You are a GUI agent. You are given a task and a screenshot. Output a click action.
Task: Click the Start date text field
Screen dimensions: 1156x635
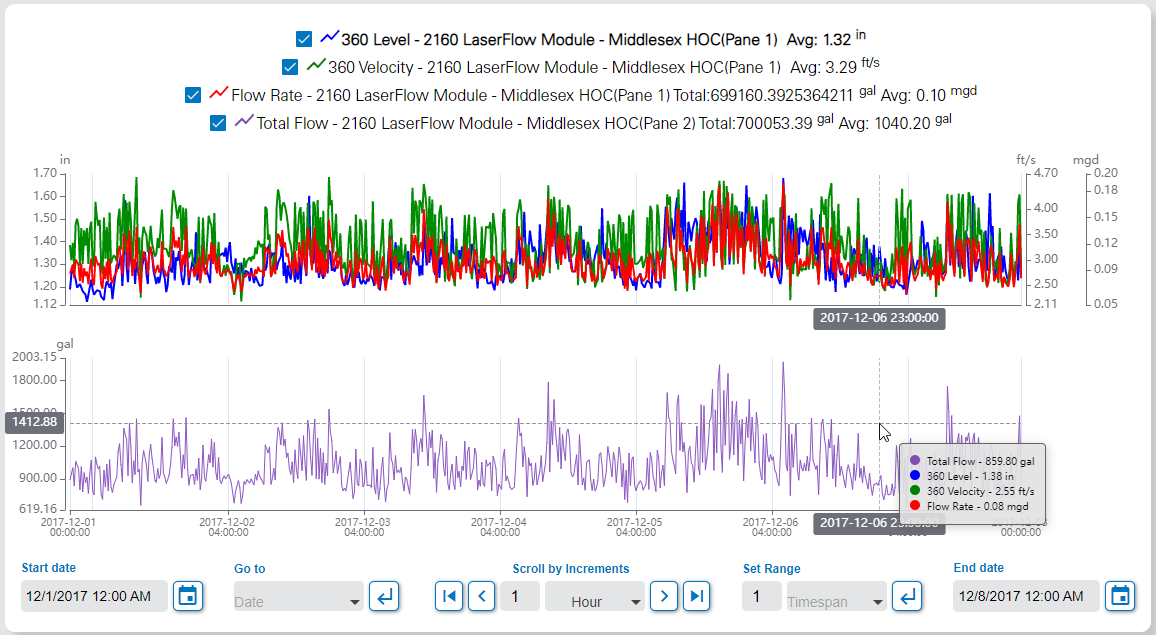coord(93,596)
